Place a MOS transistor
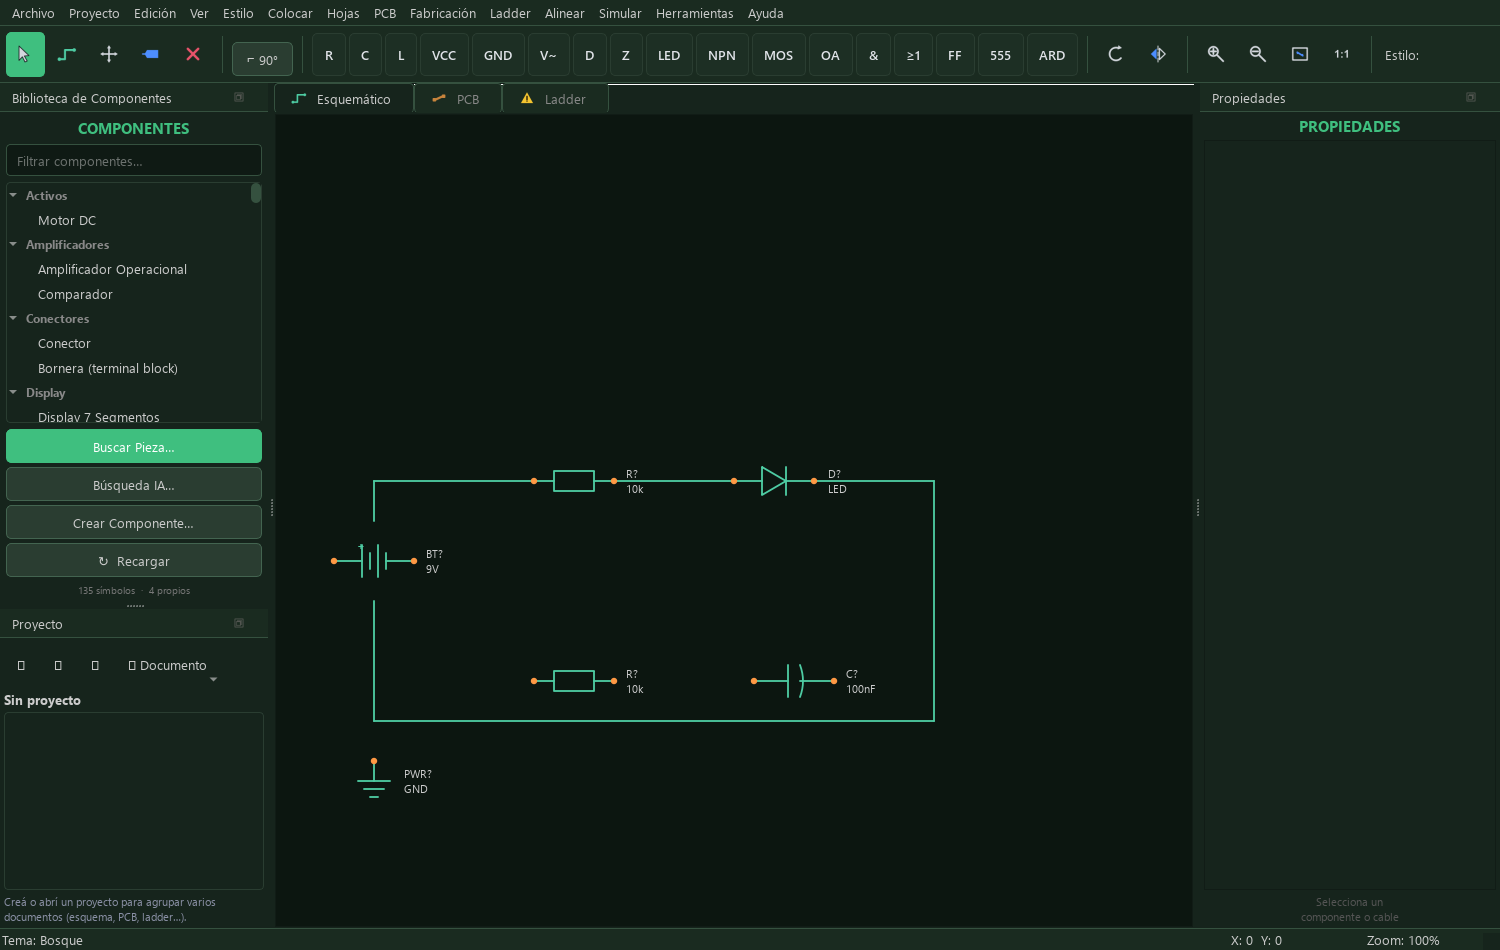This screenshot has height=950, width=1500. (x=778, y=55)
